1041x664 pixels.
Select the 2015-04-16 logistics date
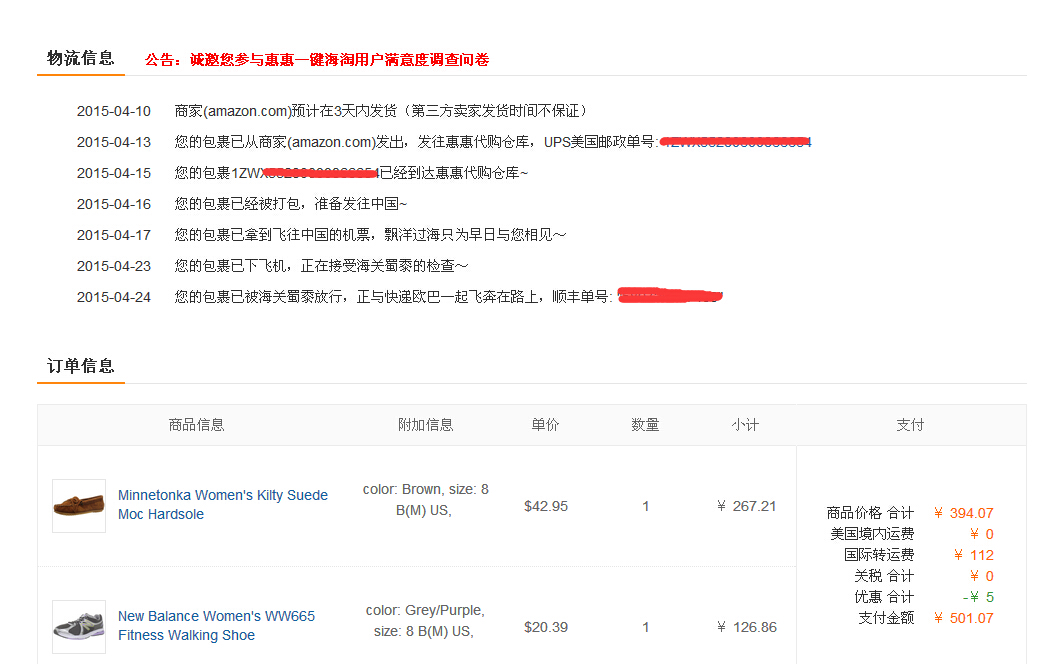(x=114, y=204)
